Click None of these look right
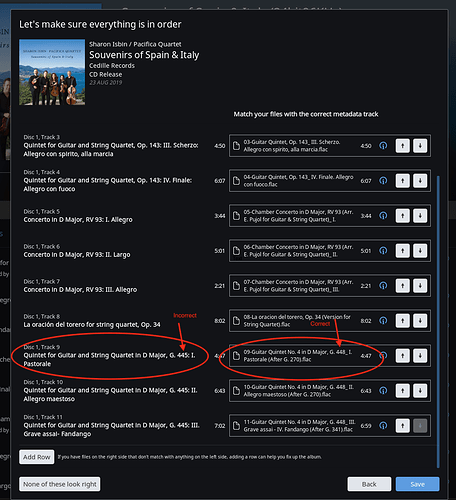456x500 pixels. coord(60,484)
